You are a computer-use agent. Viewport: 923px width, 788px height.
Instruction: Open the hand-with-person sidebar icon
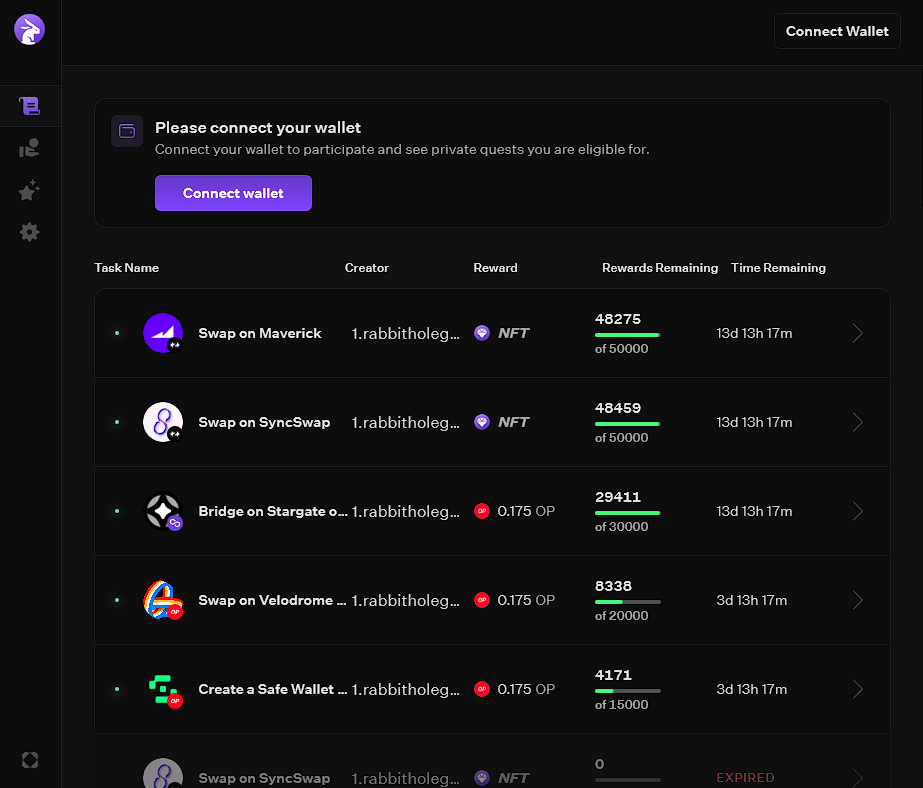pyautogui.click(x=30, y=149)
